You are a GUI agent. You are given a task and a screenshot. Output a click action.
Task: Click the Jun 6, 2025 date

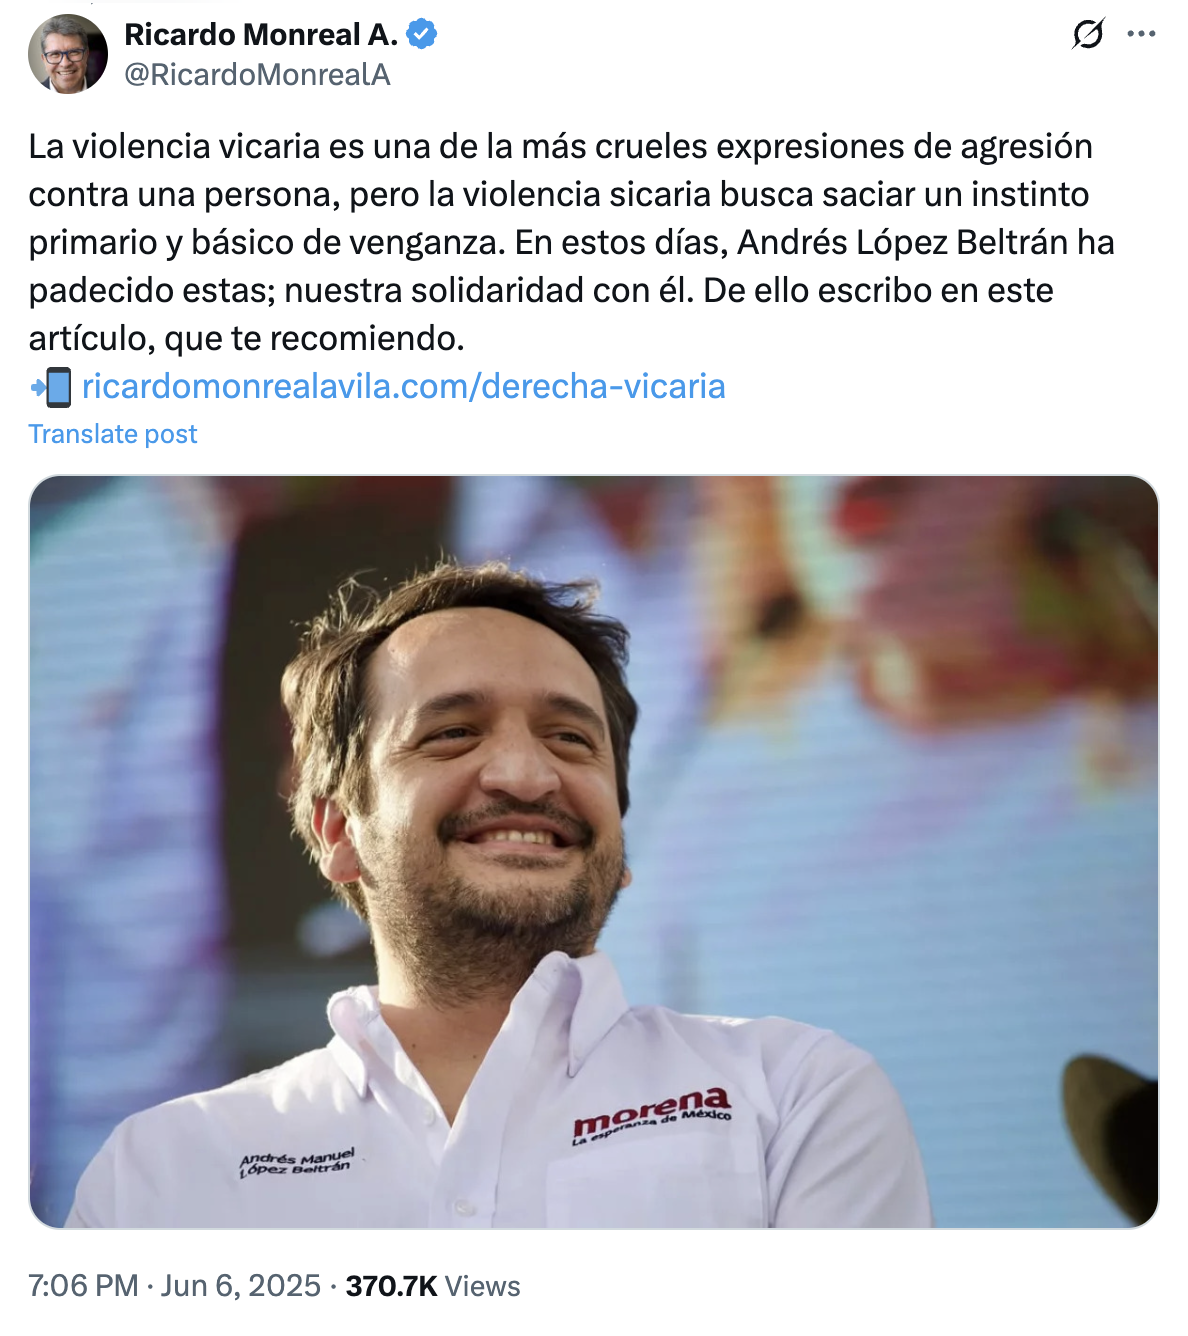click(241, 1286)
